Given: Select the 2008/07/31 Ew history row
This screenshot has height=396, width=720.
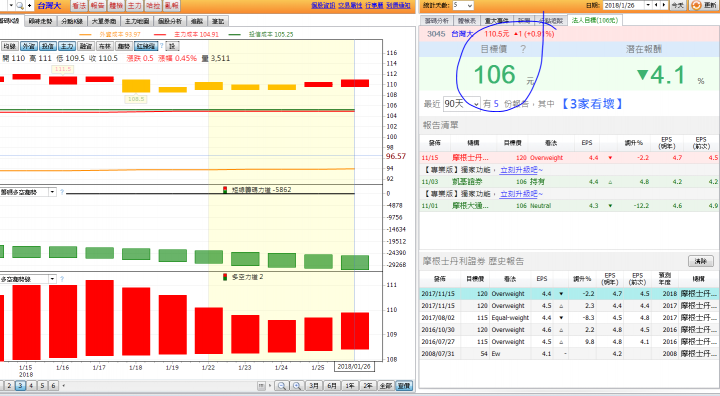Looking at the screenshot, I should [x=569, y=354].
